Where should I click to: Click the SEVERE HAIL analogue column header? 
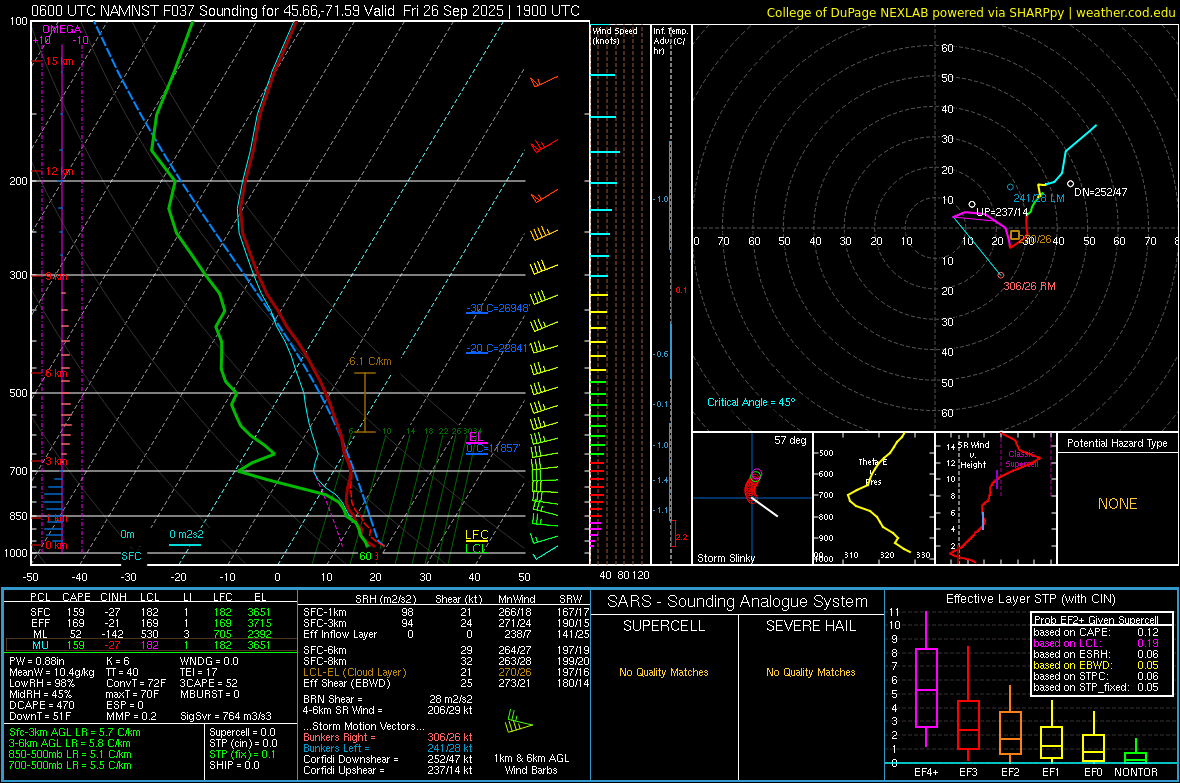[810, 626]
